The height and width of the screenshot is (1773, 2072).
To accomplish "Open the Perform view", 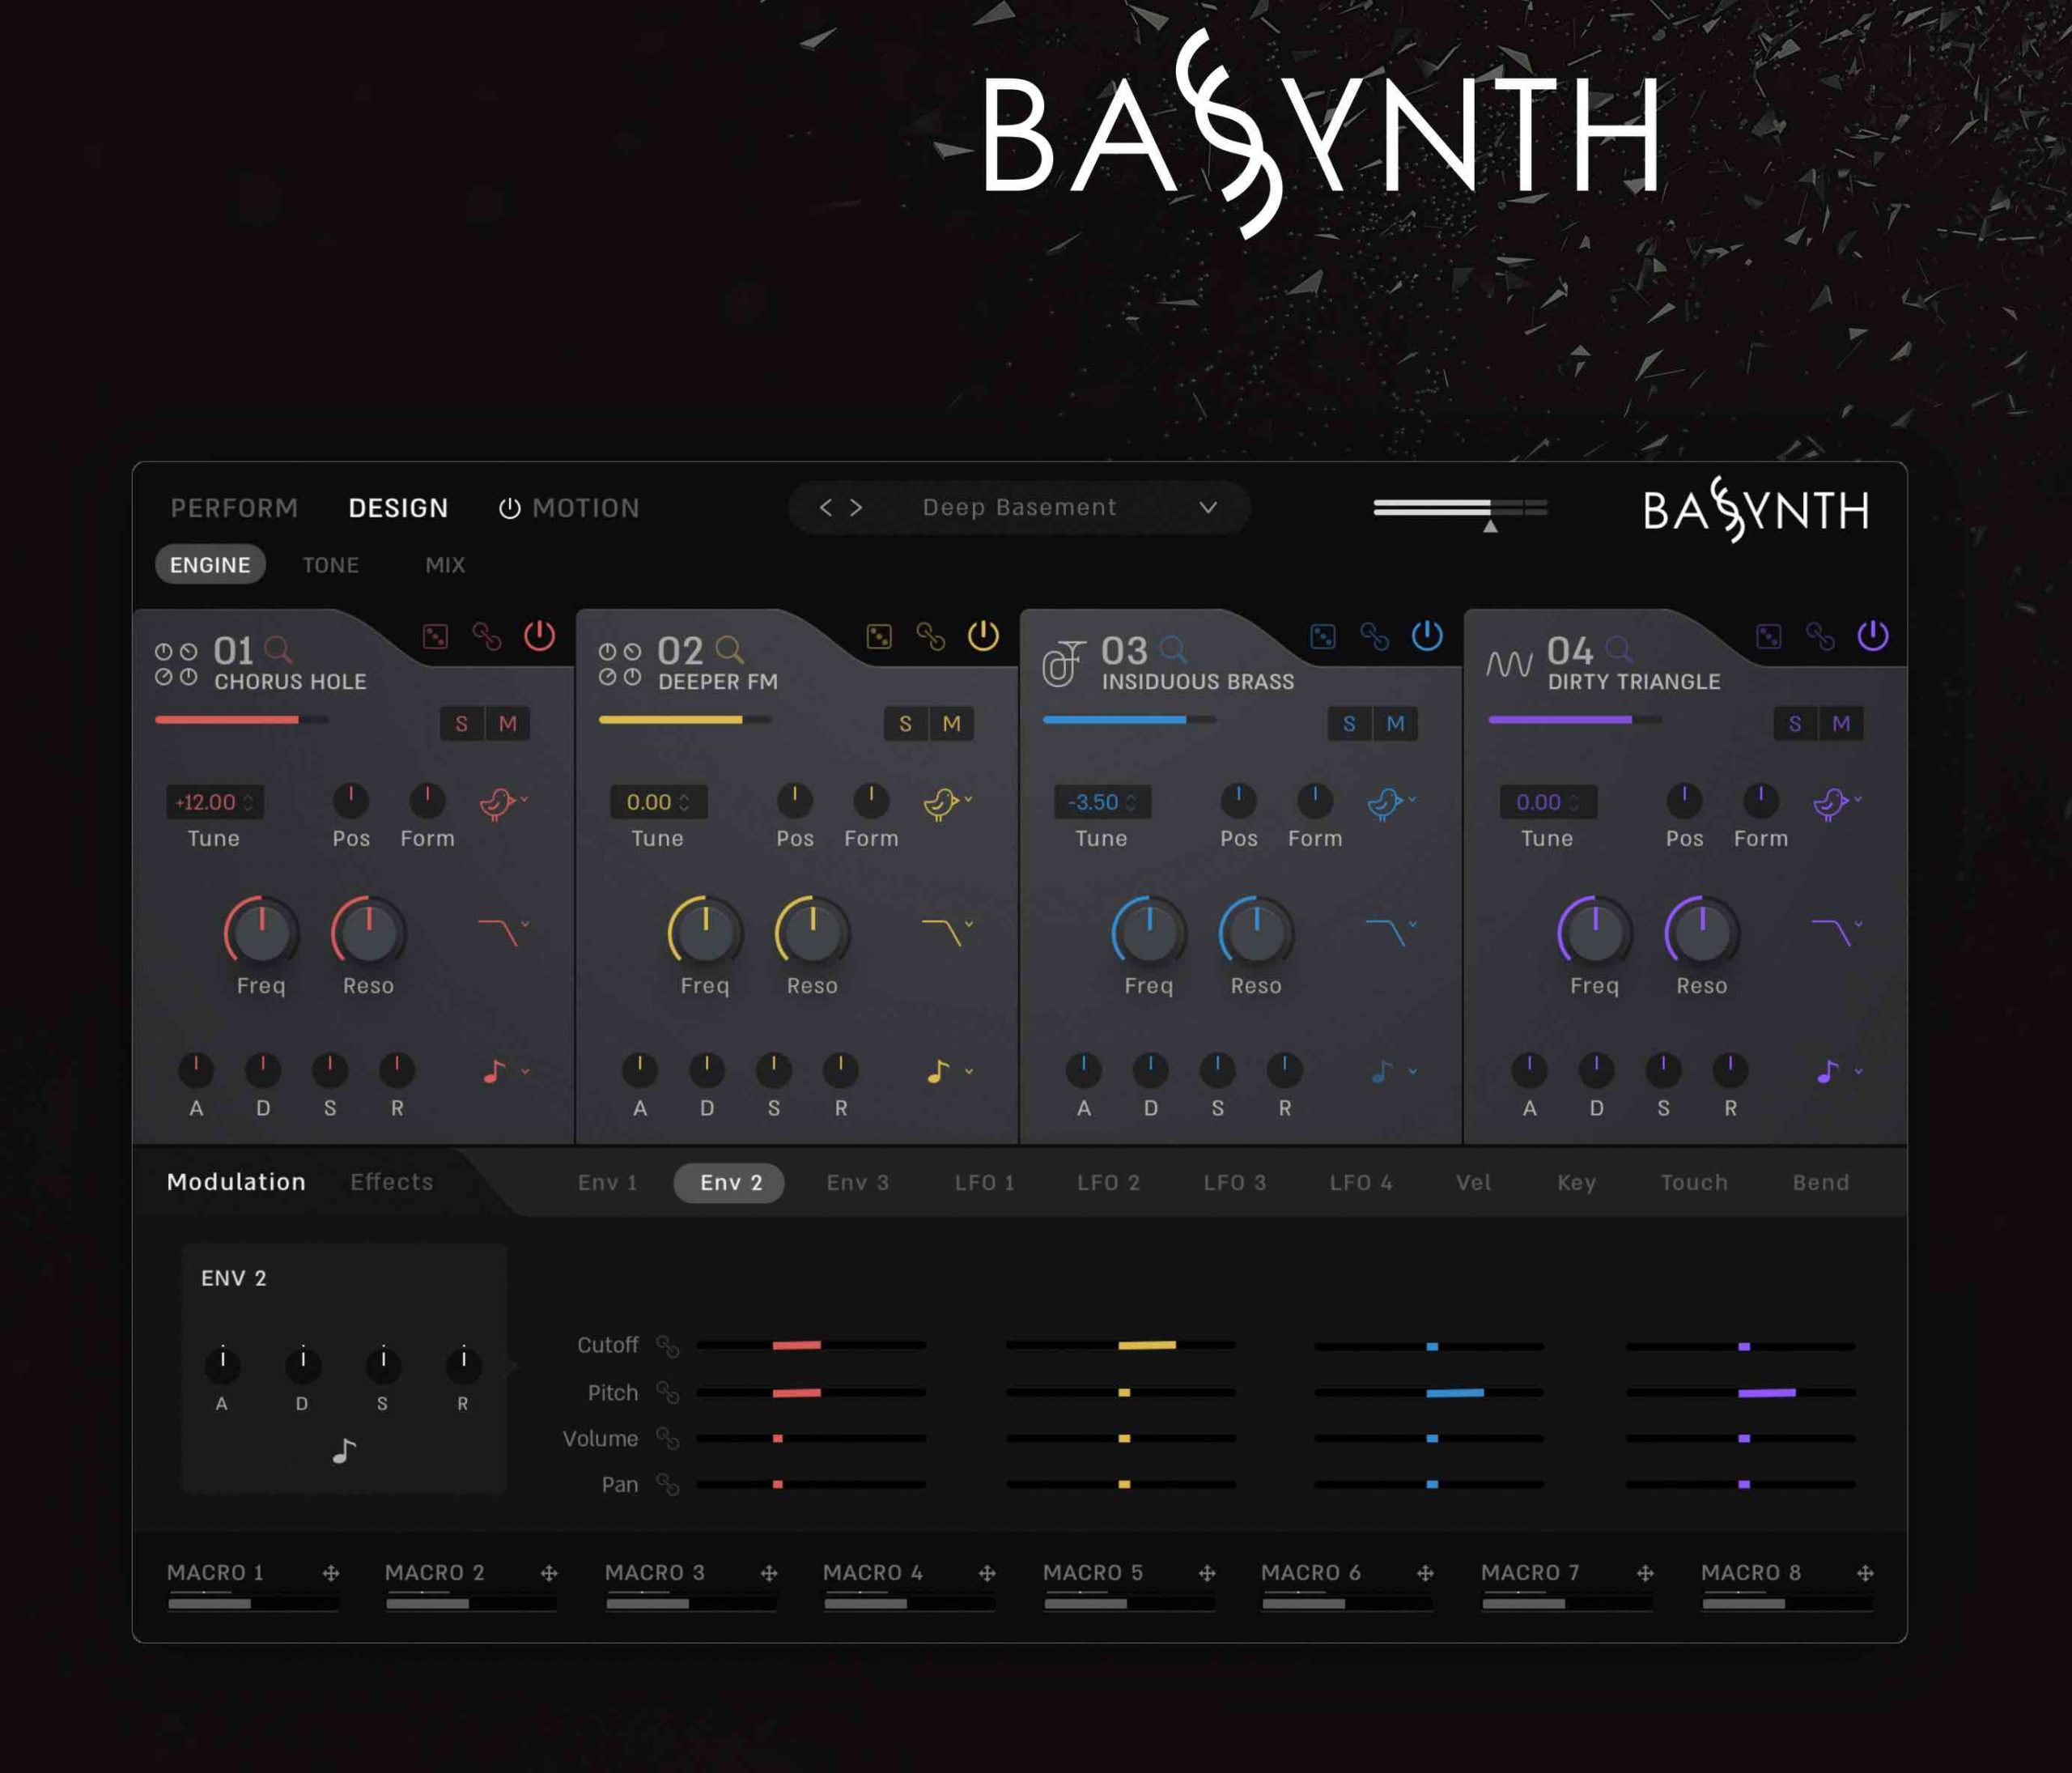I will (234, 507).
